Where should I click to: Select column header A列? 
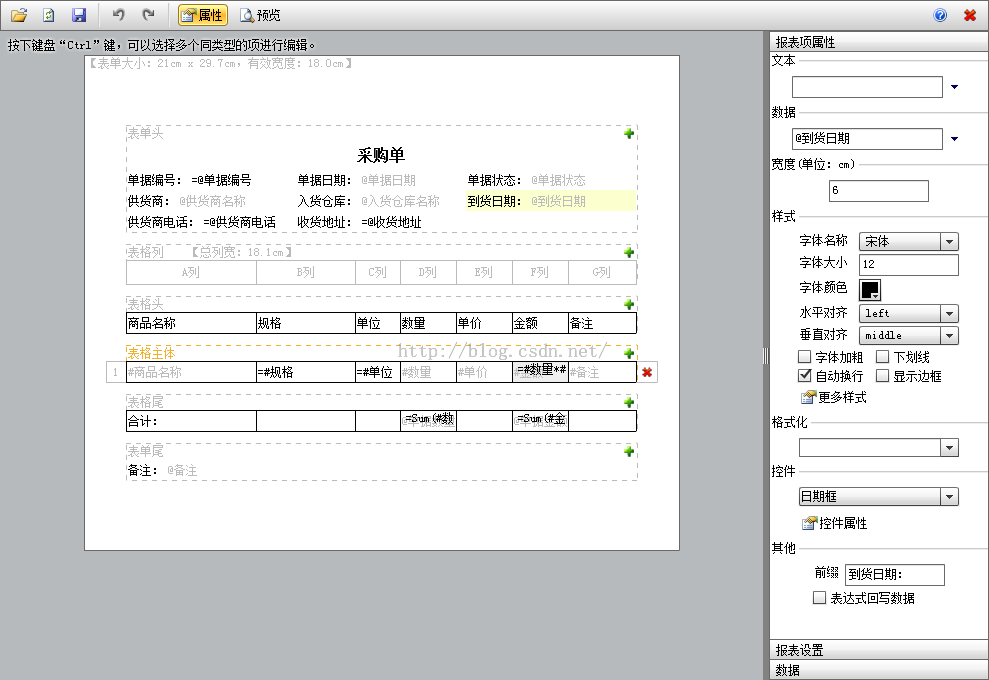[x=191, y=273]
